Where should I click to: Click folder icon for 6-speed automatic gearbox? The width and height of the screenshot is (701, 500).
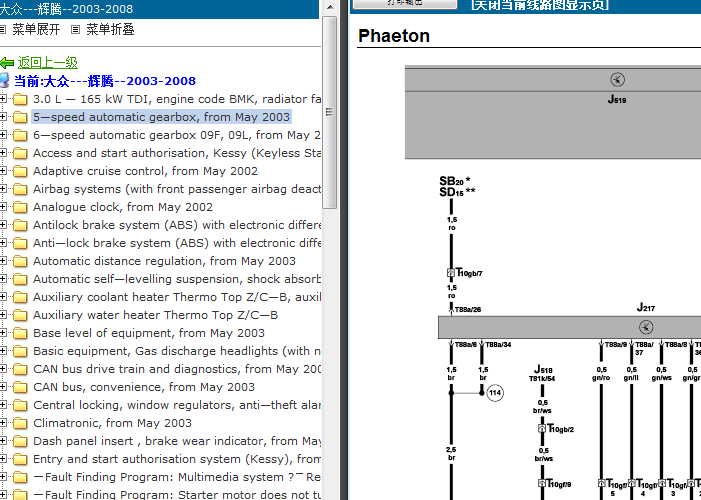(20, 135)
